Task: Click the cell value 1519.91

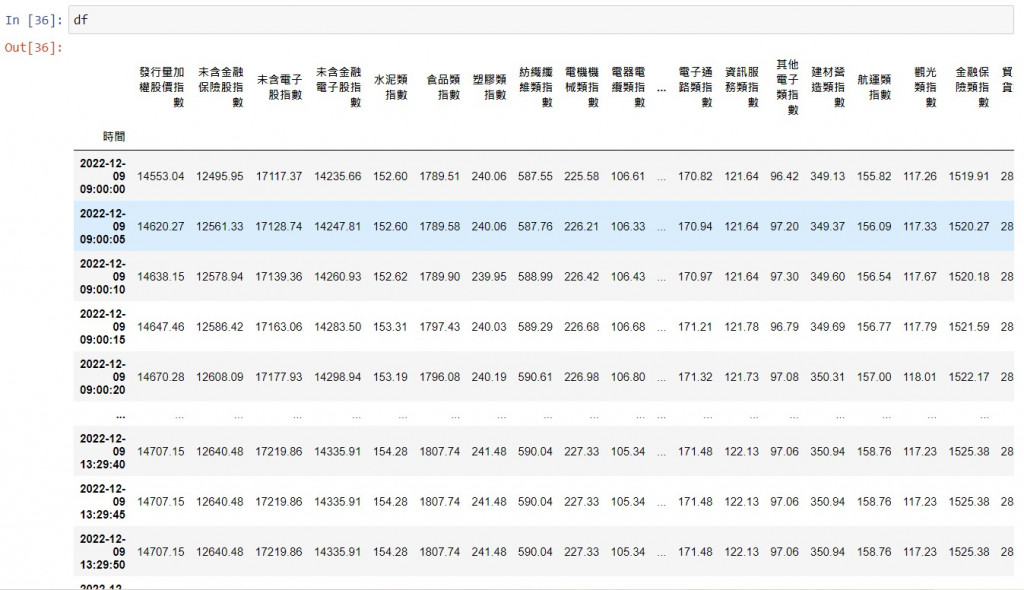Action: coord(969,176)
